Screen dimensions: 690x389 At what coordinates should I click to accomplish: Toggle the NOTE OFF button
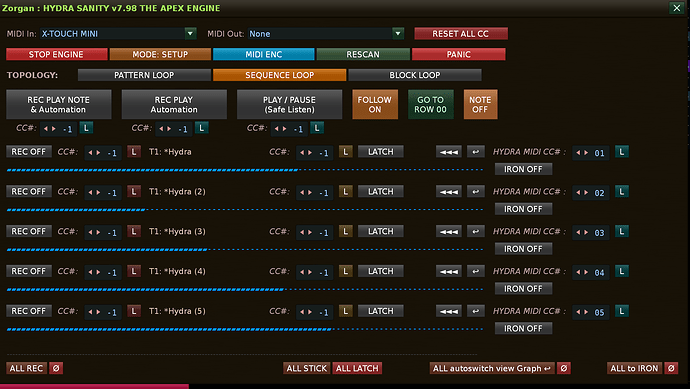[x=480, y=104]
